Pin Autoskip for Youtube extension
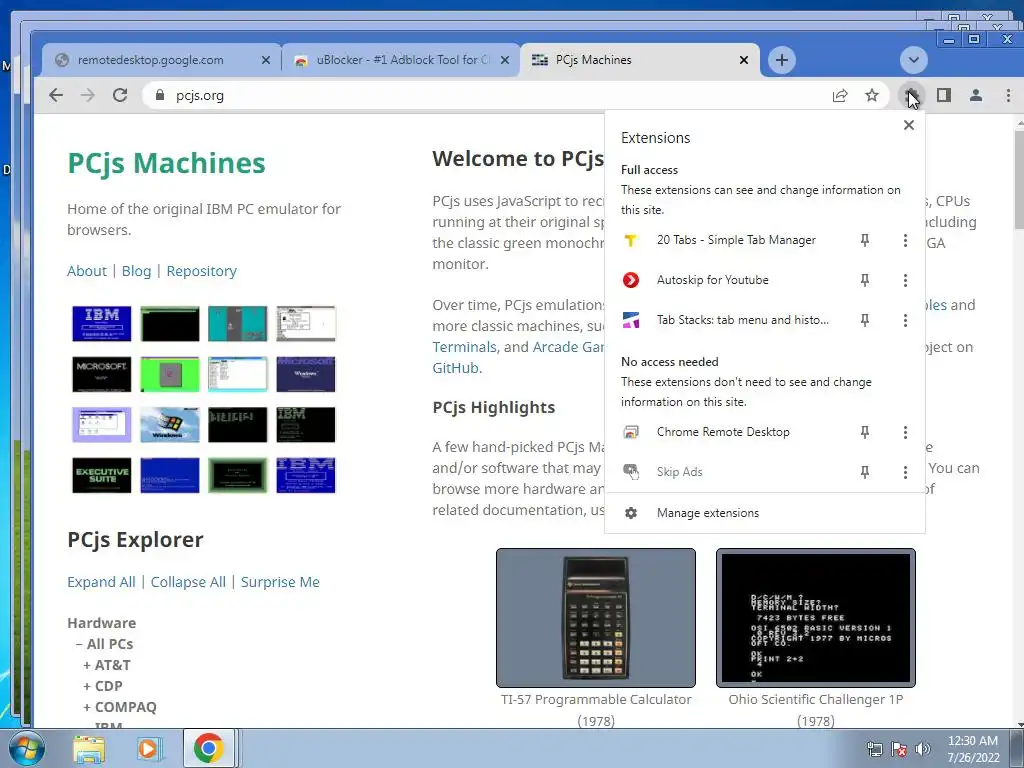This screenshot has height=768, width=1024. 865,280
